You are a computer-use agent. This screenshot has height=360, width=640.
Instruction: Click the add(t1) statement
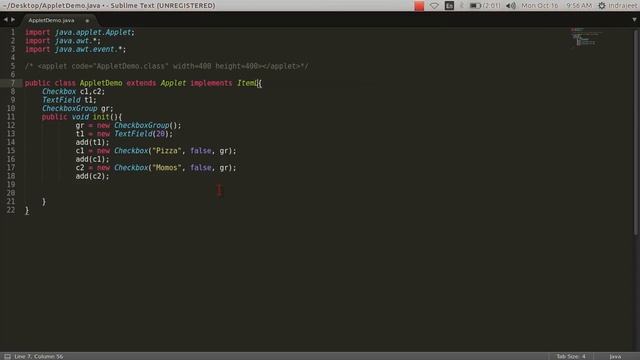click(x=92, y=142)
